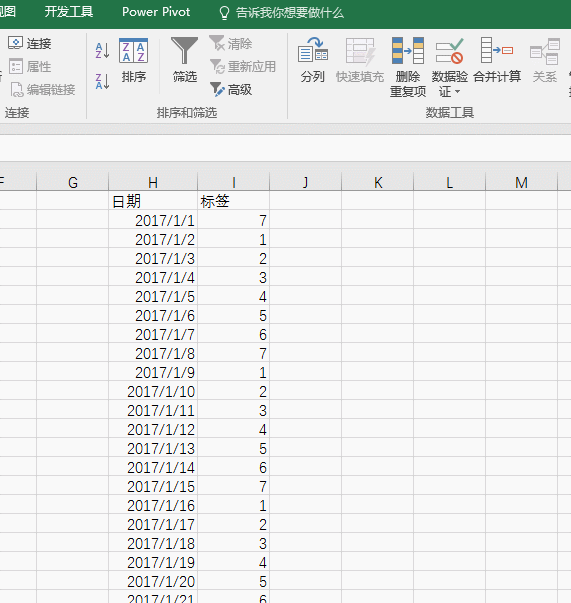
Task: Select the cell 2017/1/14
Action: 153,467
